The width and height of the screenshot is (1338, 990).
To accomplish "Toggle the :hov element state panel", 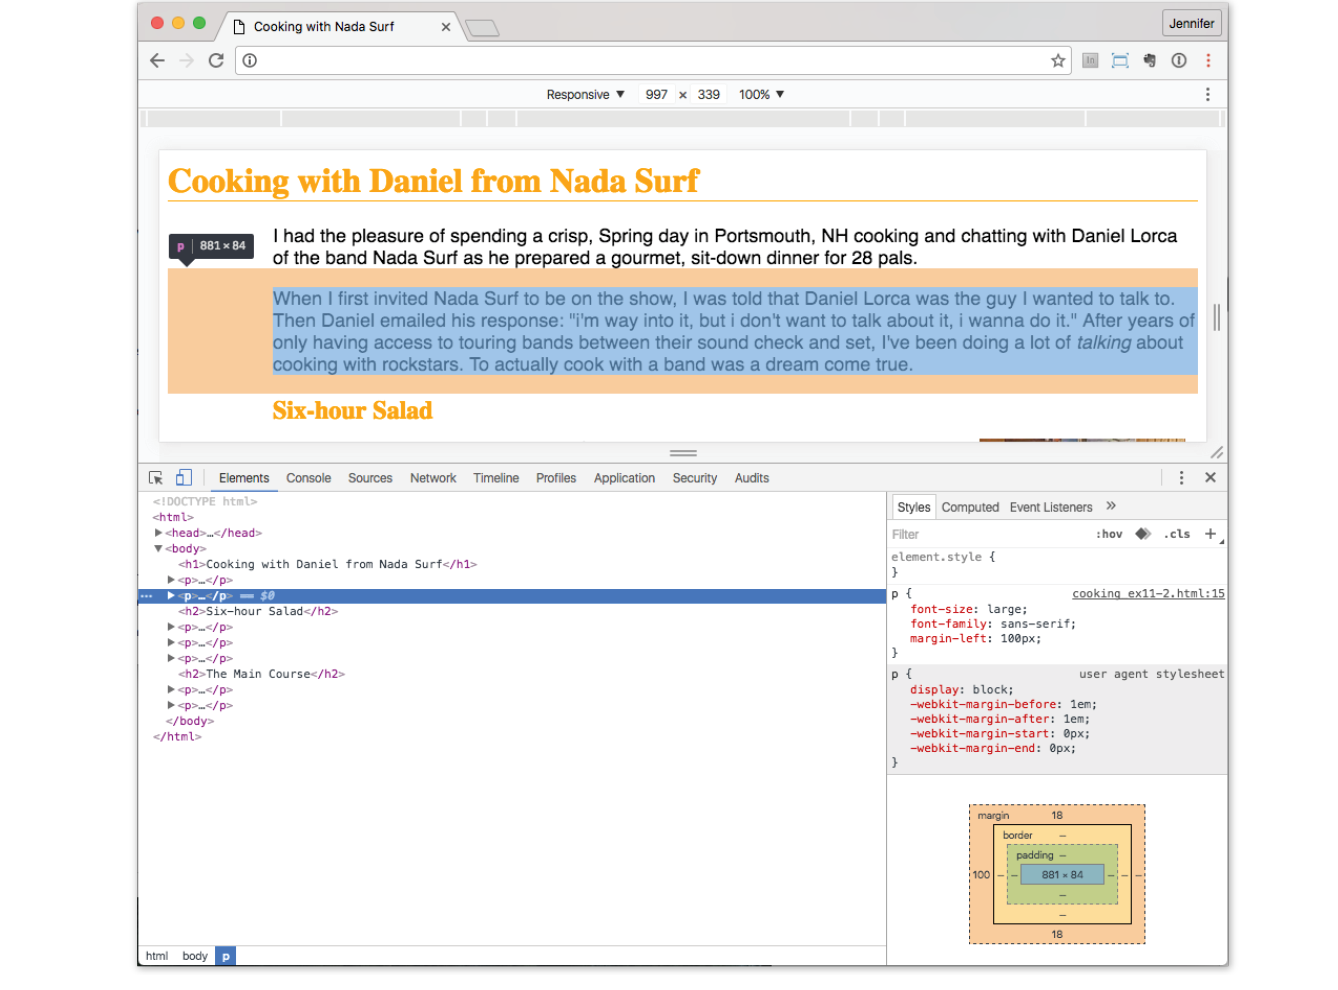I will coord(1109,534).
